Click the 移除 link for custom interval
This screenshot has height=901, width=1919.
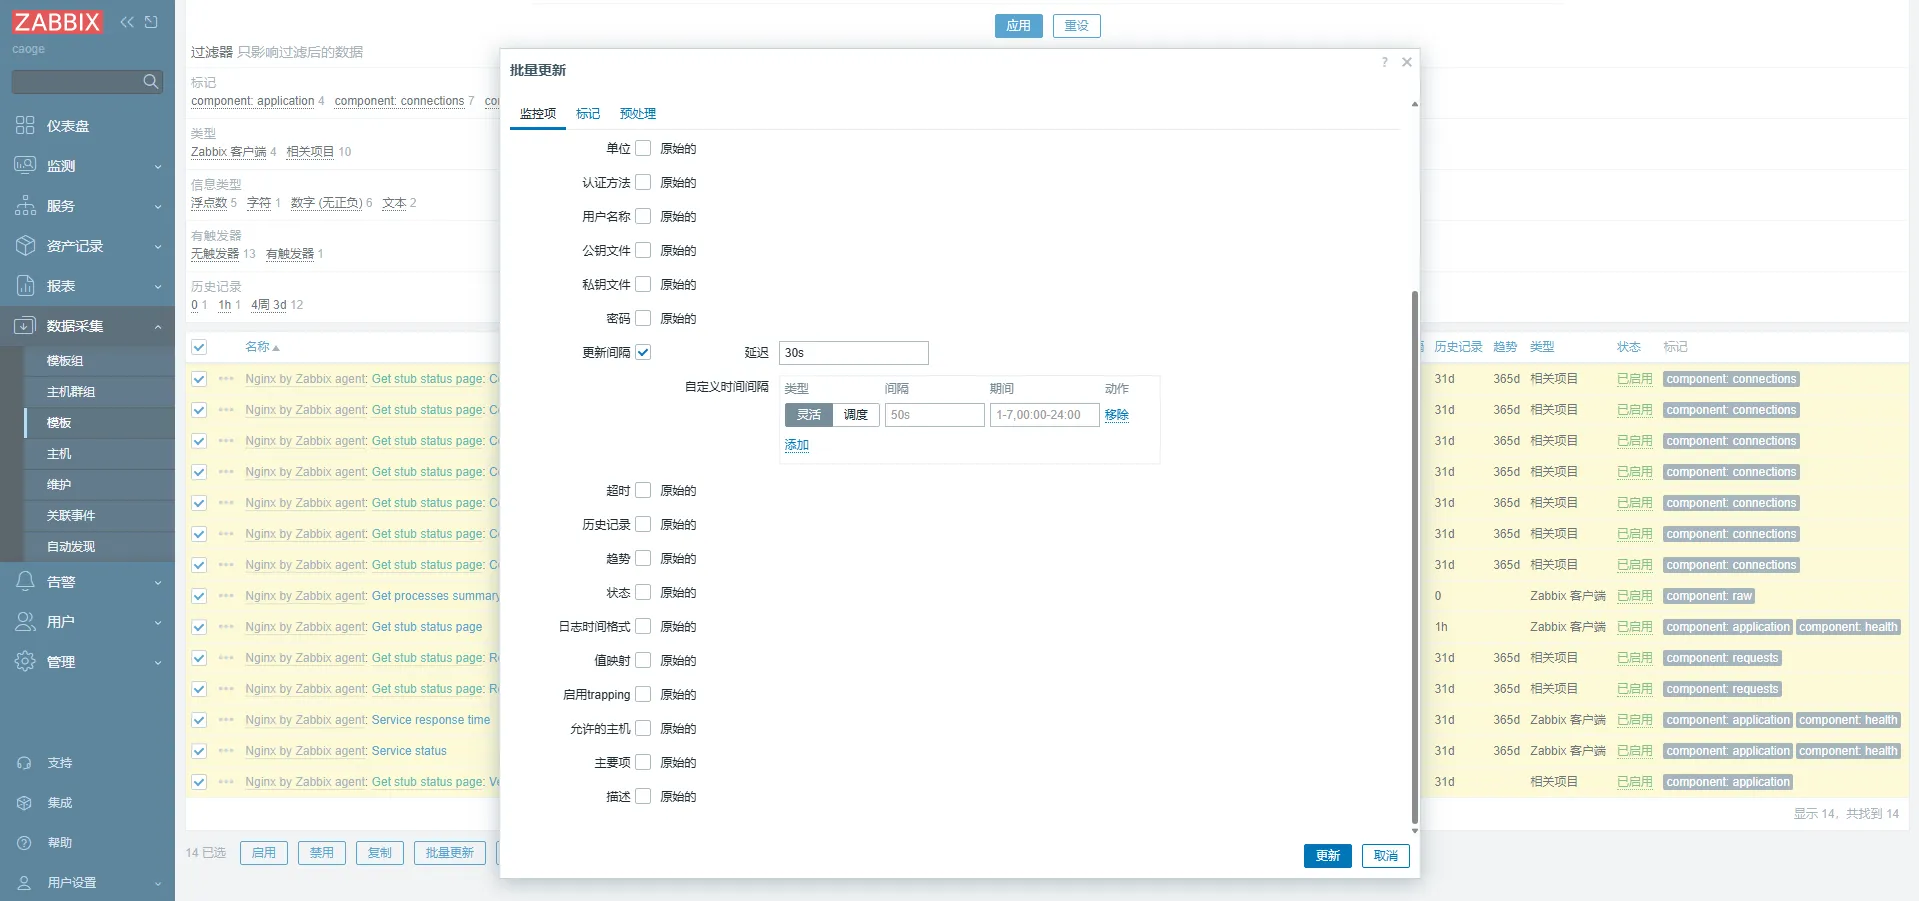click(x=1117, y=415)
